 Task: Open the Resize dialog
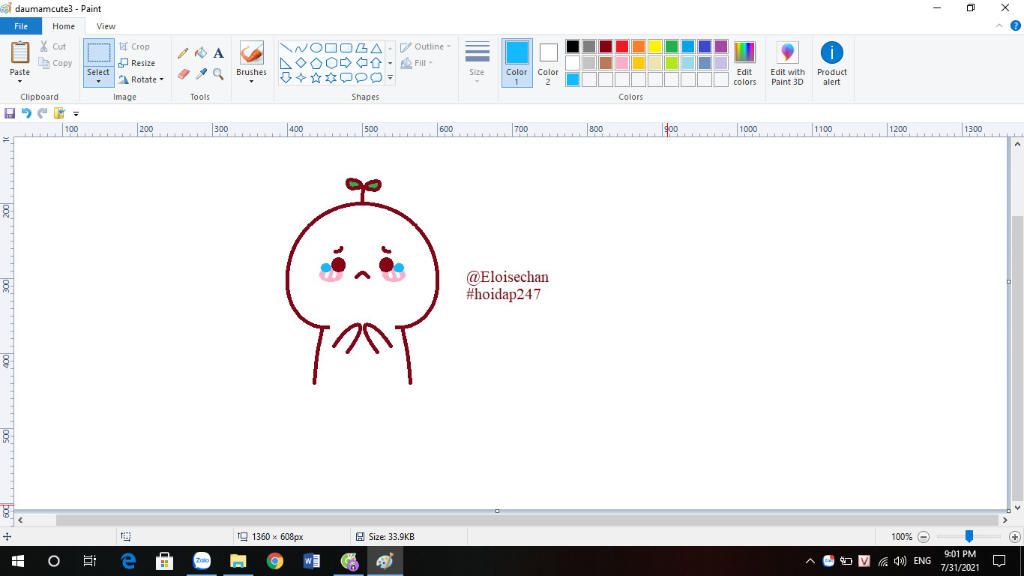137,63
